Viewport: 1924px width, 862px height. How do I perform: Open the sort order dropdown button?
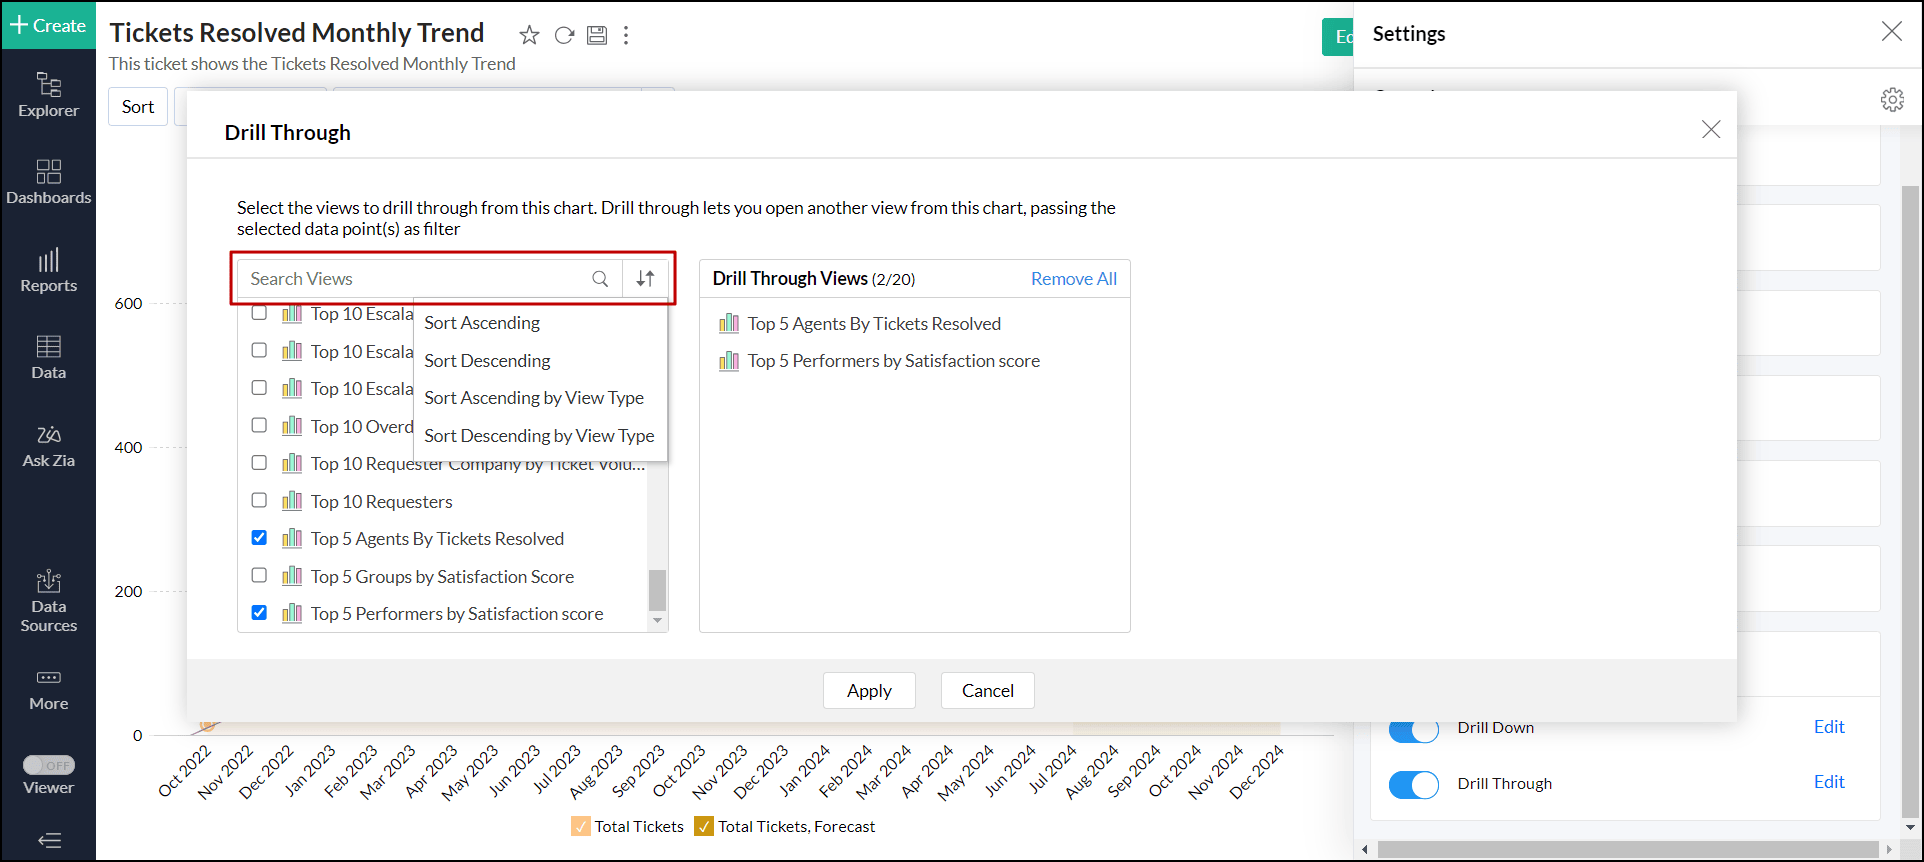[645, 279]
